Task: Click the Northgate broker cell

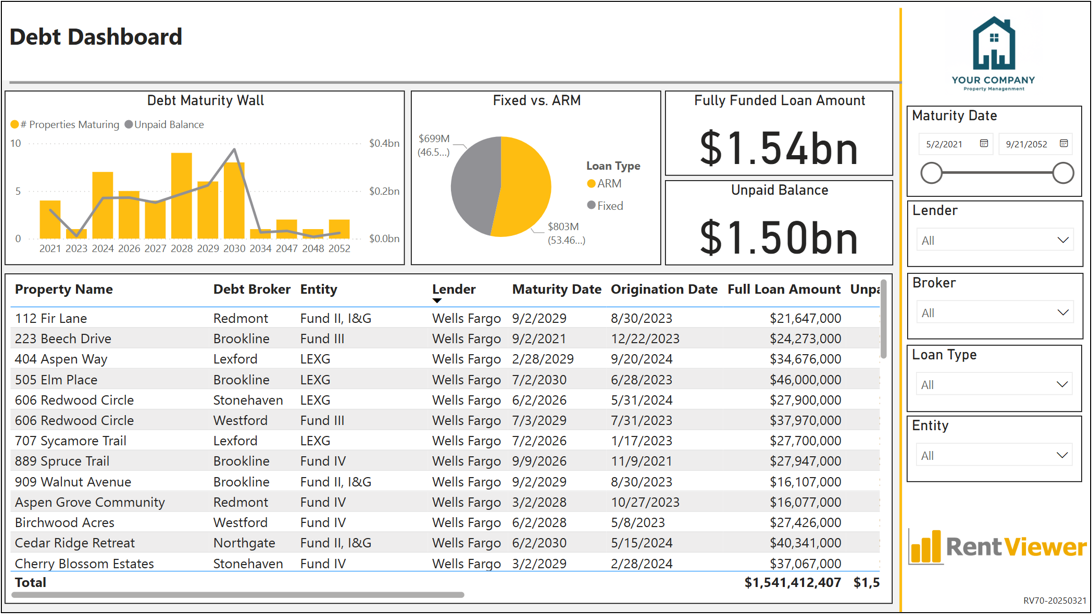Action: coord(244,543)
